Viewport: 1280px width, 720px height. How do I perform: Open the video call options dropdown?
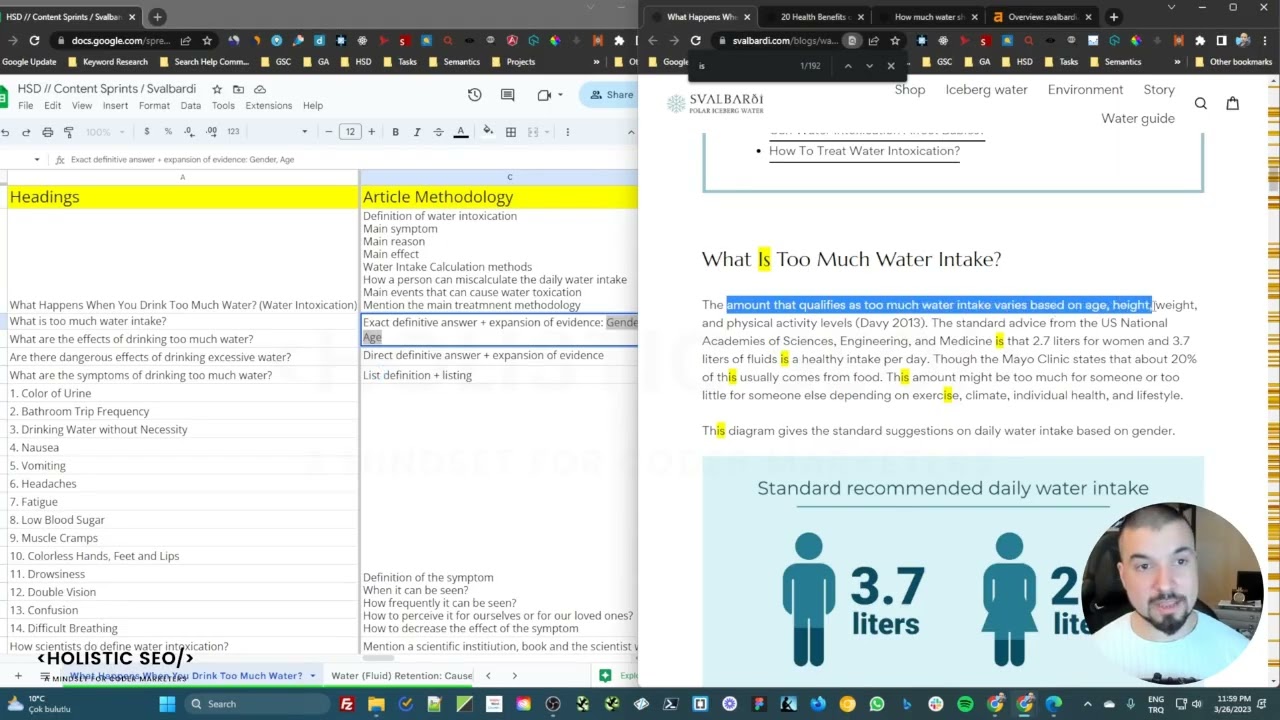pyautogui.click(x=560, y=95)
